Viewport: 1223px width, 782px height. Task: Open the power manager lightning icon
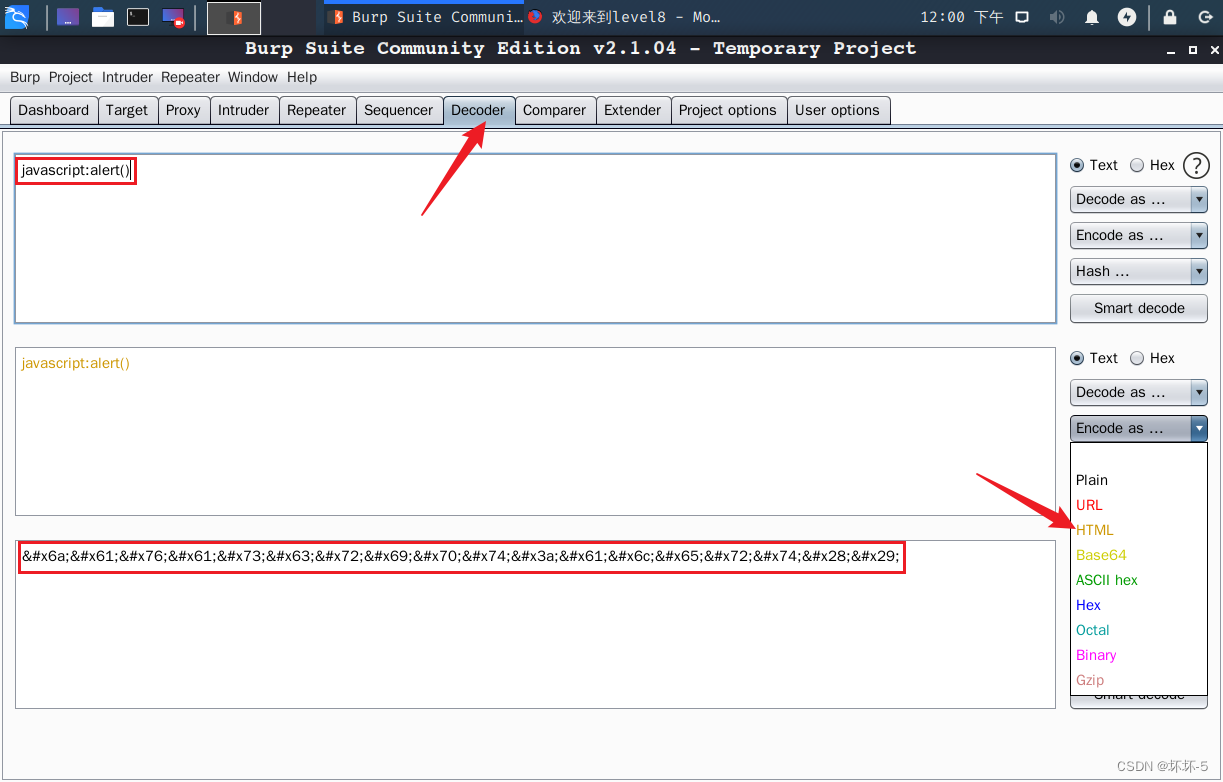[1127, 17]
